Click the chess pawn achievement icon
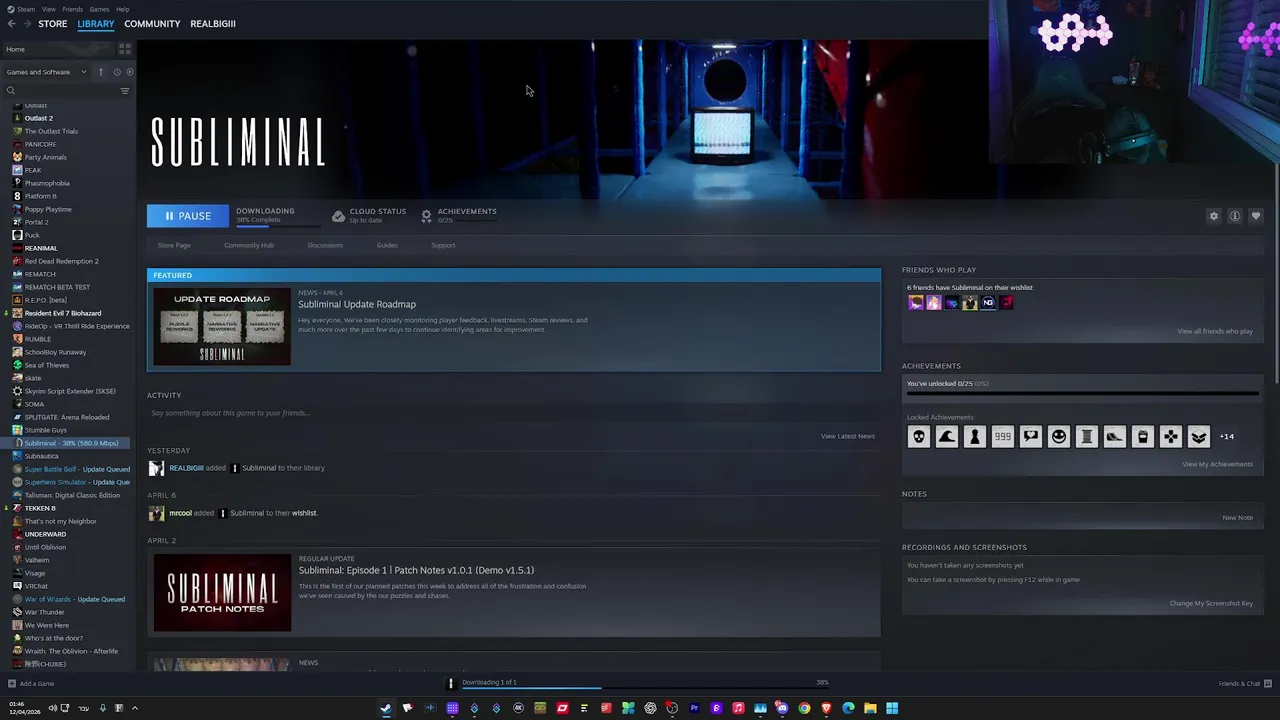This screenshot has height=720, width=1280. coord(975,436)
